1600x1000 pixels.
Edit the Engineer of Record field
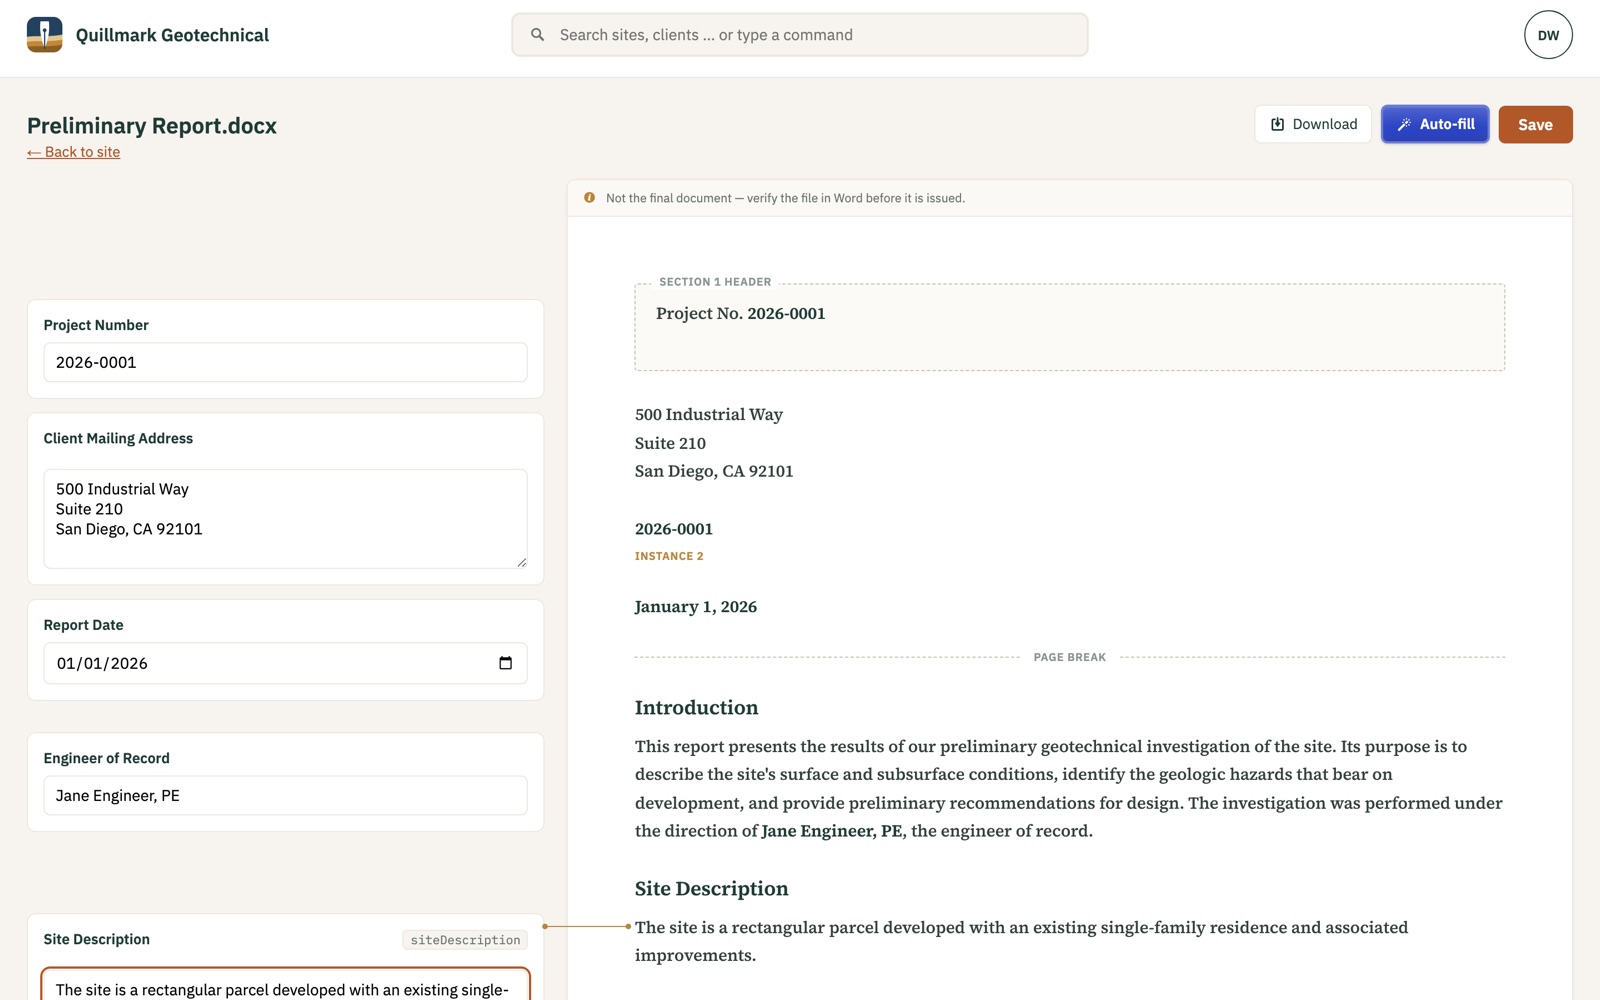[x=285, y=795]
